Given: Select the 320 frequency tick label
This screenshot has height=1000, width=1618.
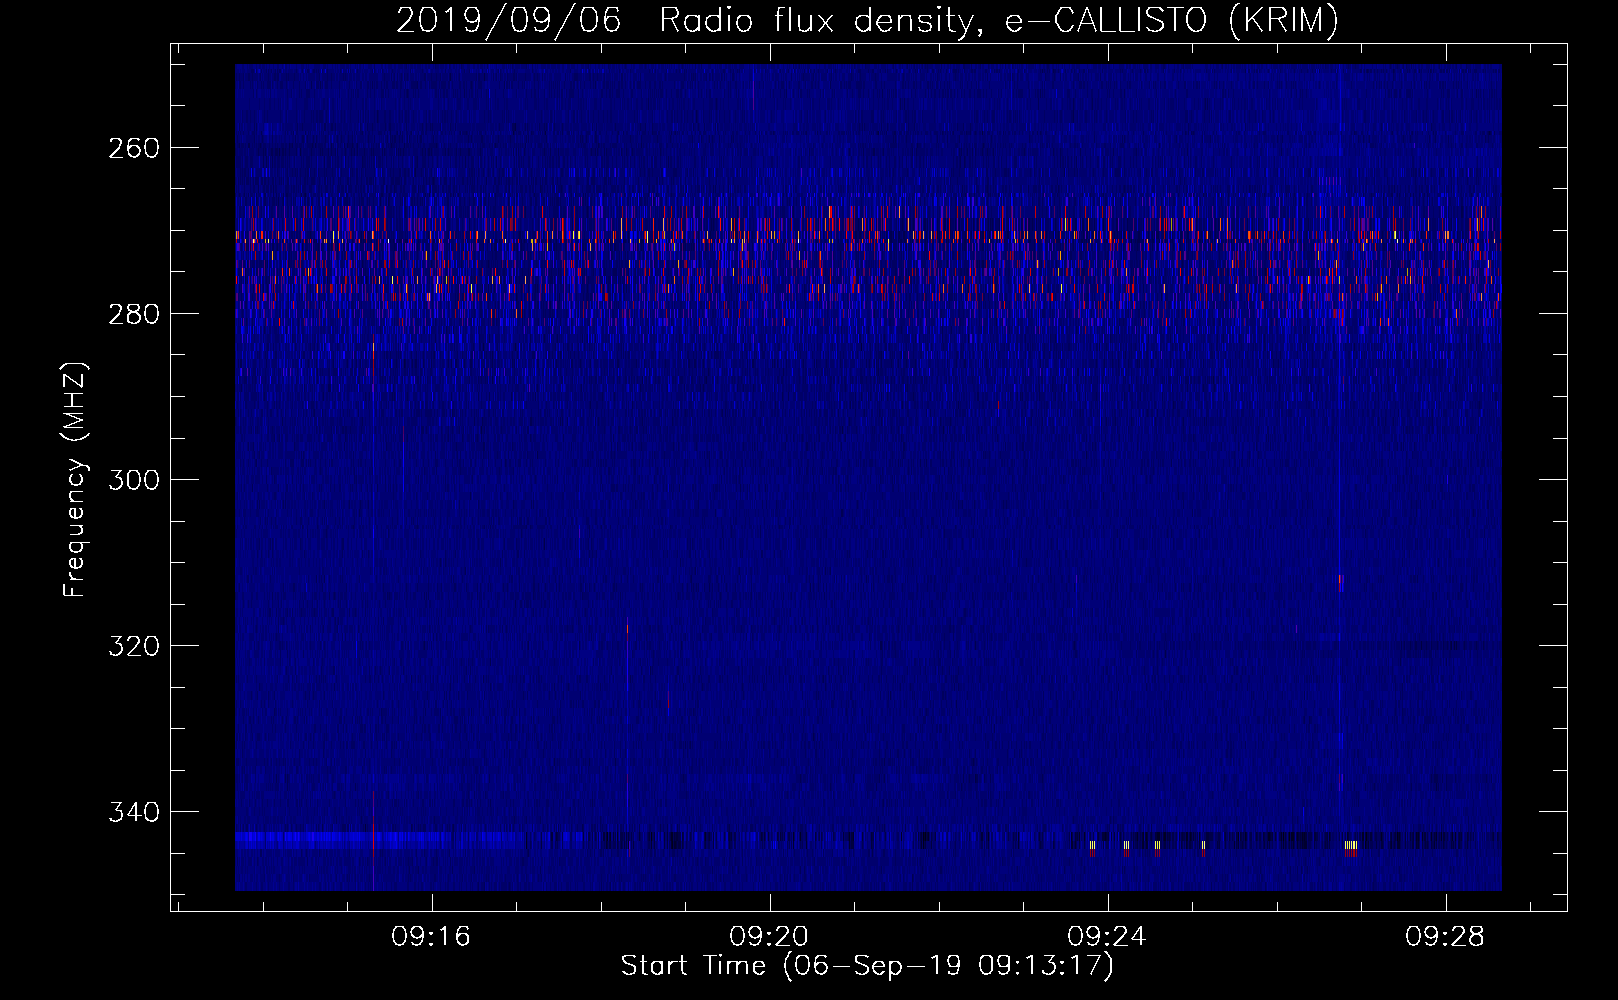Looking at the screenshot, I should pos(133,646).
